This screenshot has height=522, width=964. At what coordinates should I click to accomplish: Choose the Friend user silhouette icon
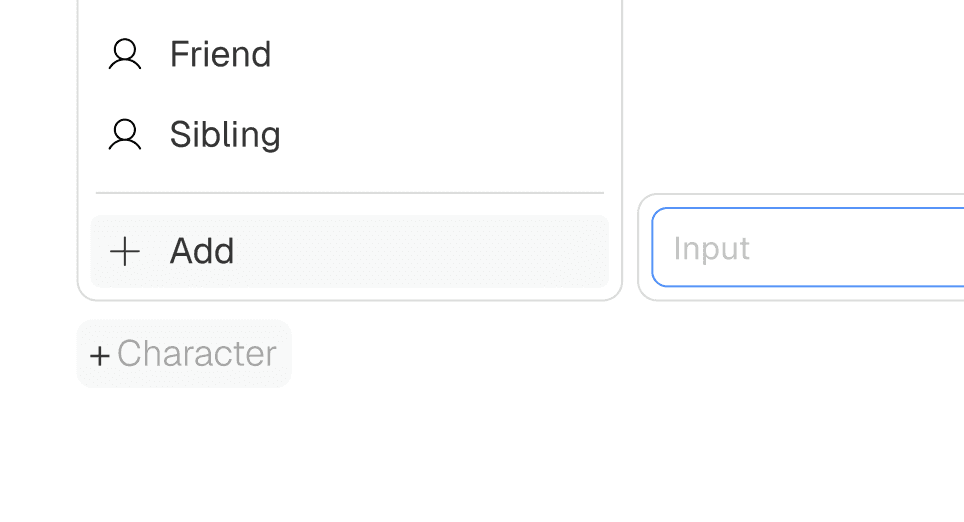pos(125,54)
